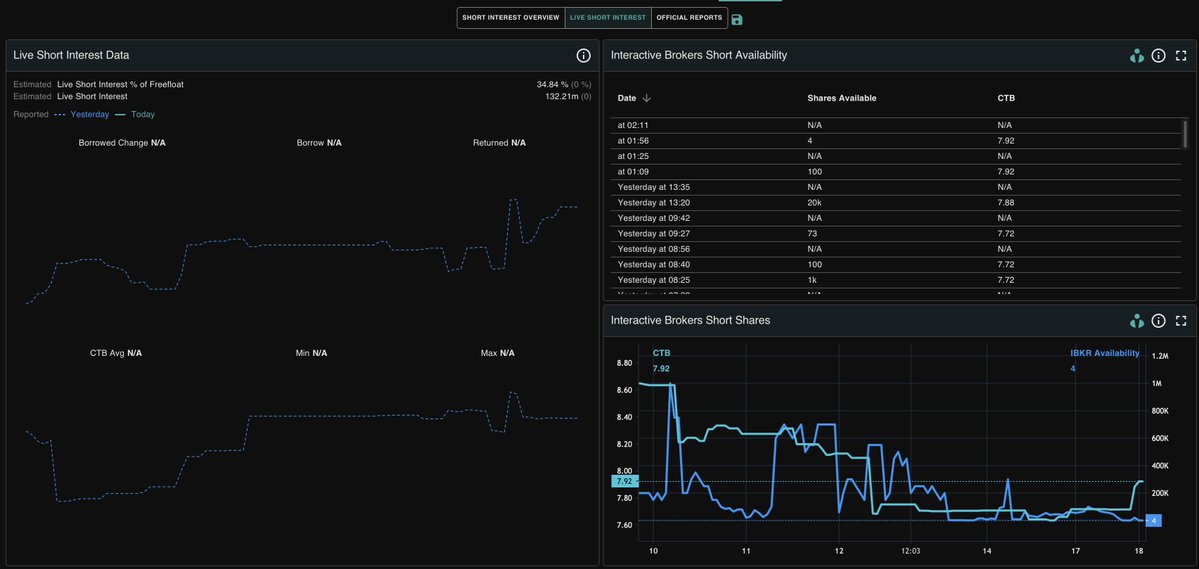Click the Max N/A label
This screenshot has height=569, width=1199.
498,353
